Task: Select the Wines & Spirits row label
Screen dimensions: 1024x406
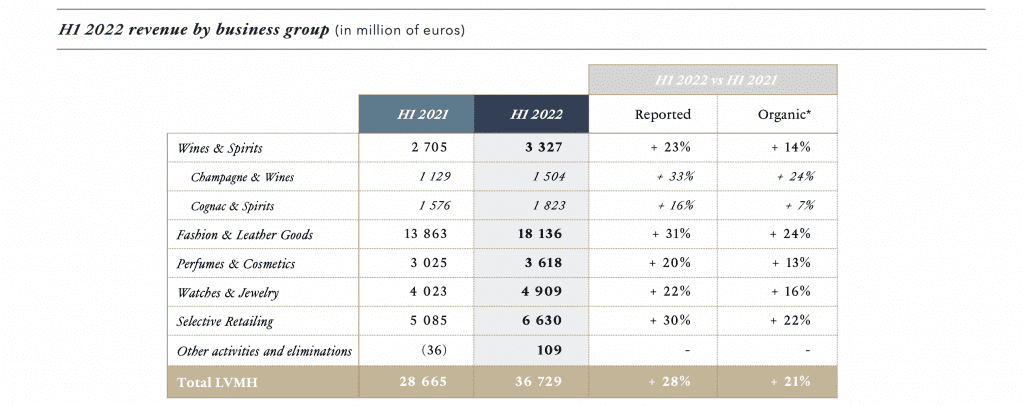Action: tap(219, 147)
